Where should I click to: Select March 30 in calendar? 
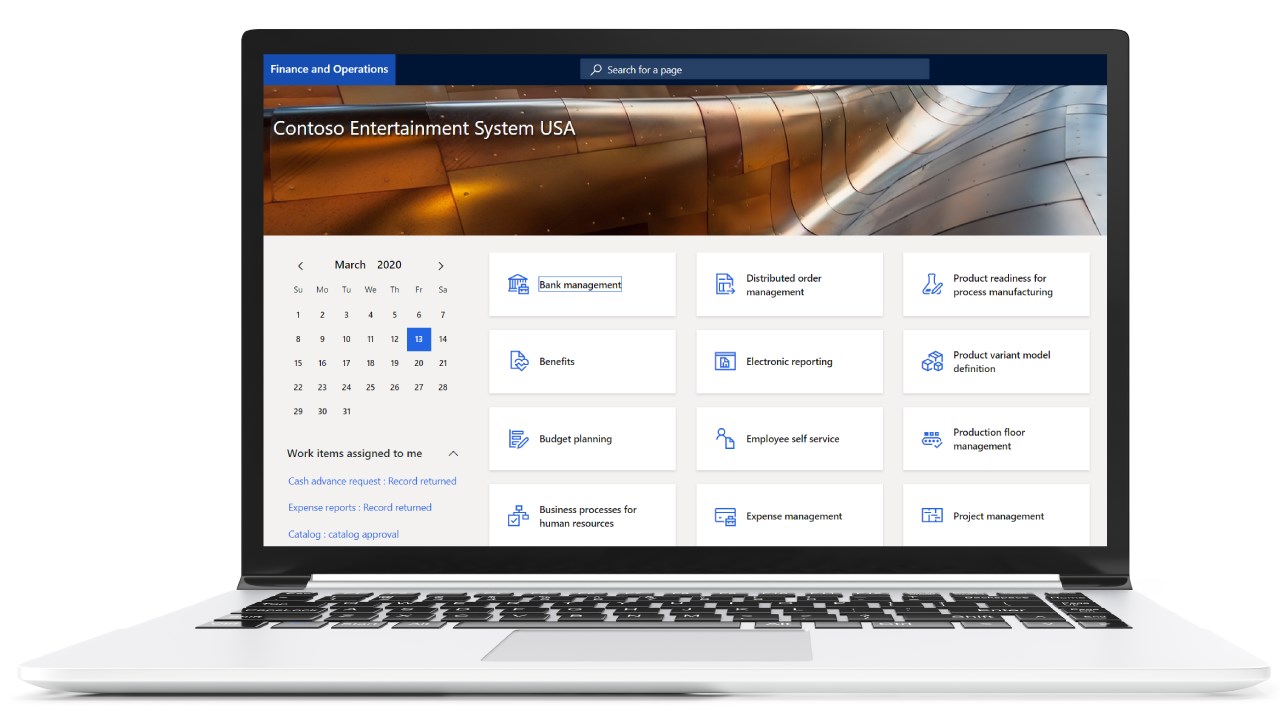point(322,411)
